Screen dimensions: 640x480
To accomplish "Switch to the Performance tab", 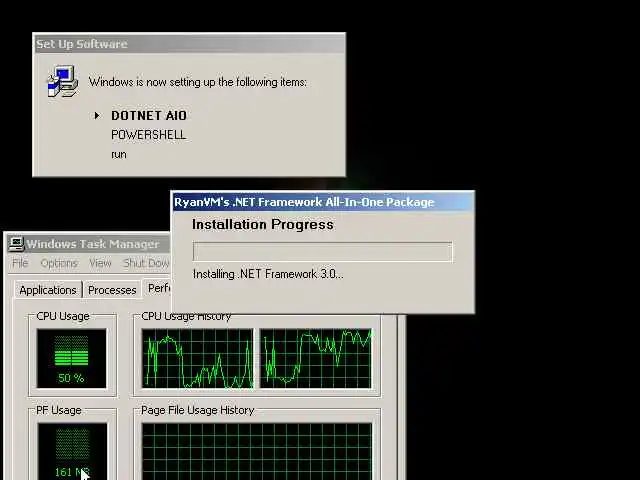I will pyautogui.click(x=158, y=289).
